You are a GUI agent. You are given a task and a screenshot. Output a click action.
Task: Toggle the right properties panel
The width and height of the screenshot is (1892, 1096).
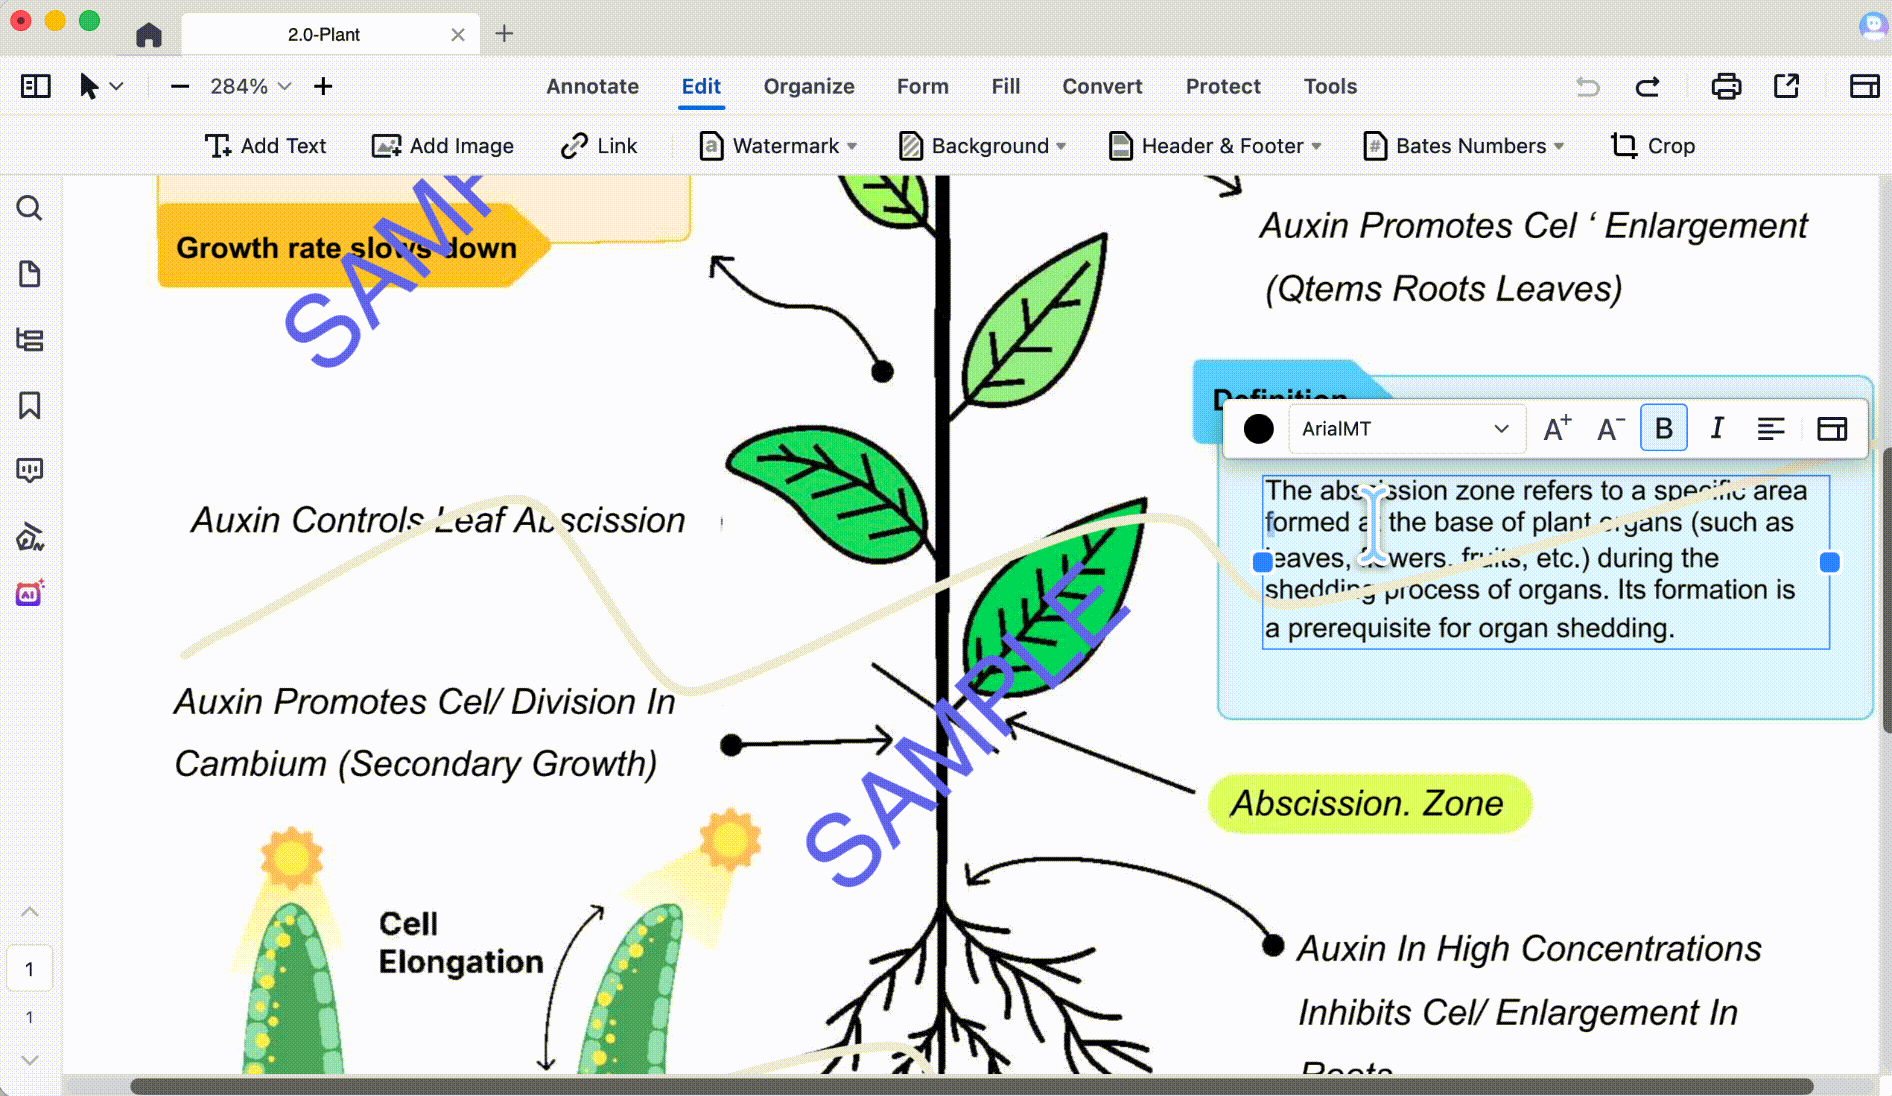click(x=1865, y=86)
